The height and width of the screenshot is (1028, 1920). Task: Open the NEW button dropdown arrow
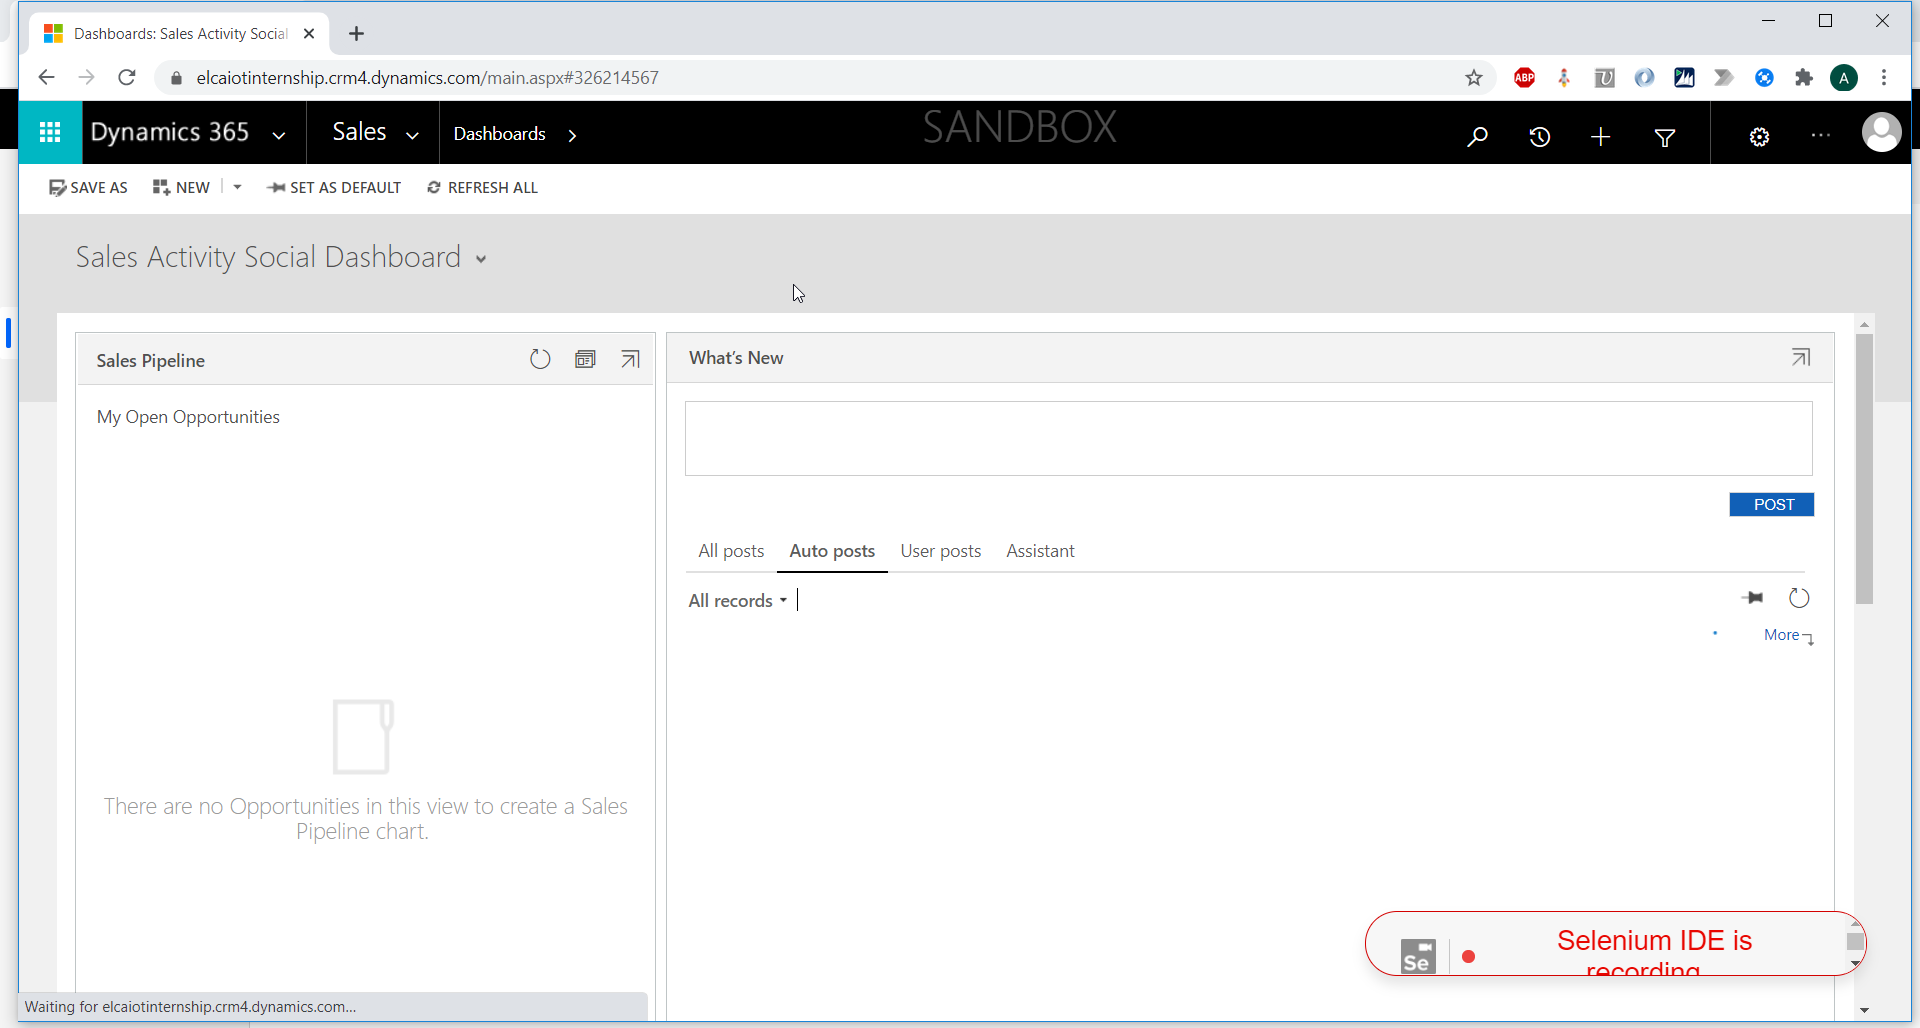[237, 187]
